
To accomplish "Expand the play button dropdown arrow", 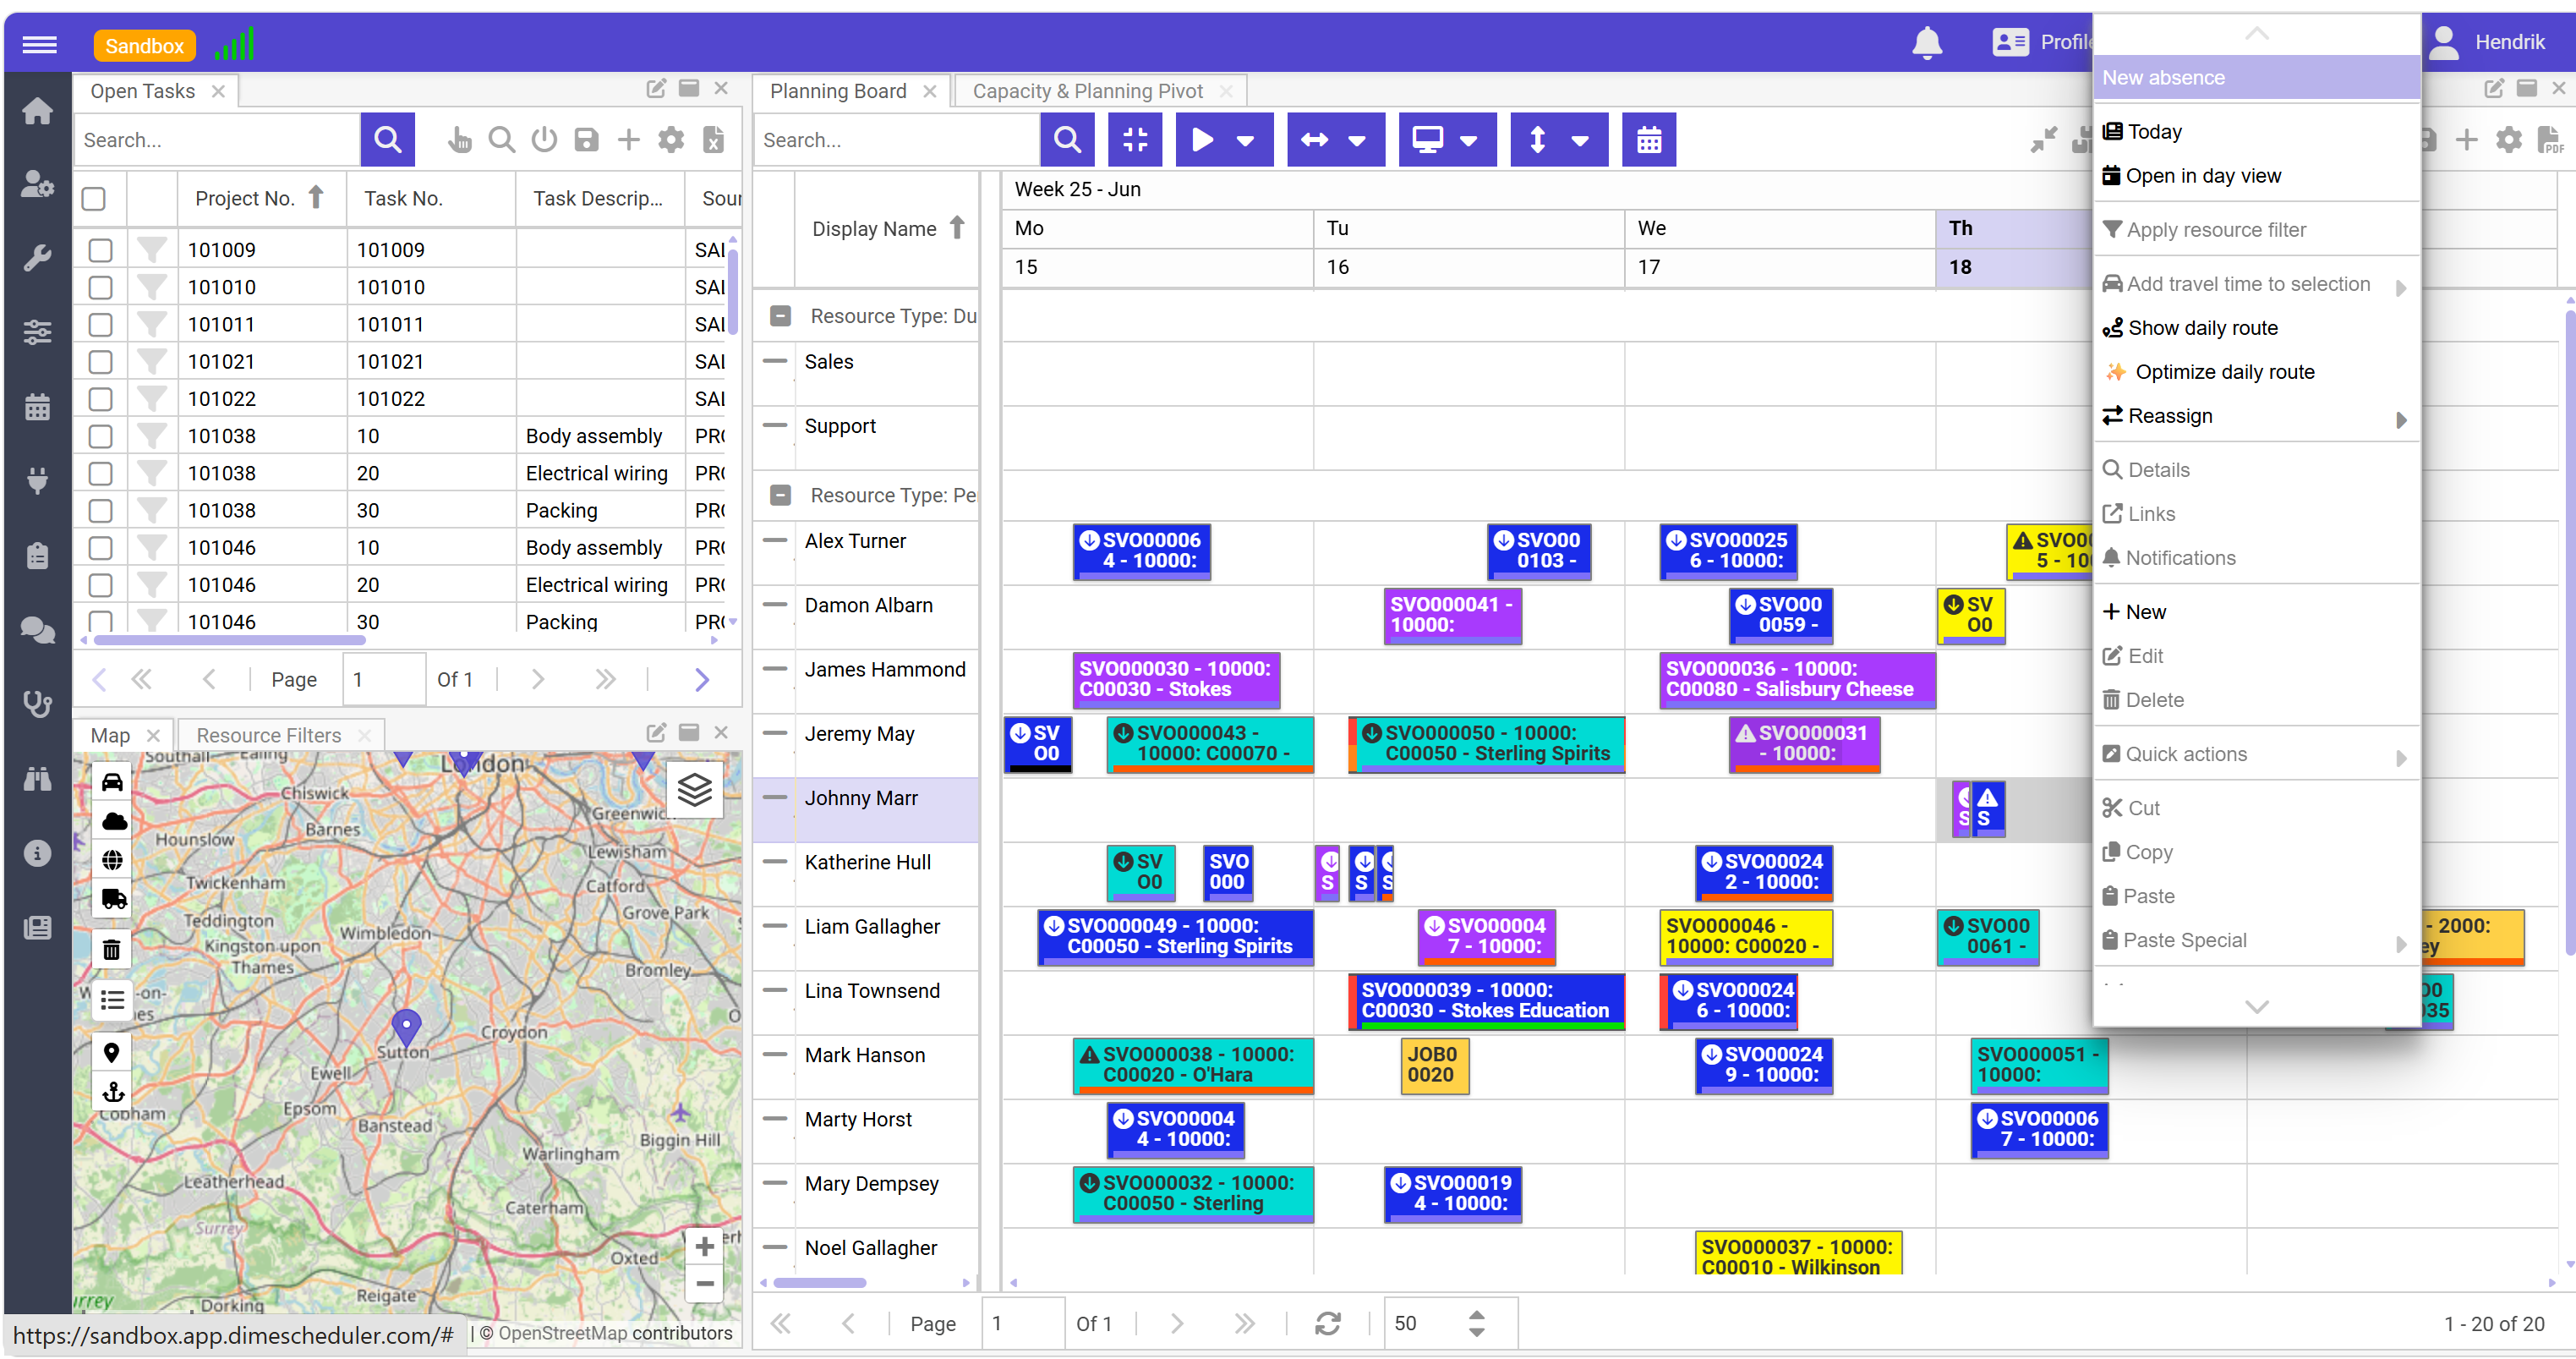I will pyautogui.click(x=1245, y=140).
